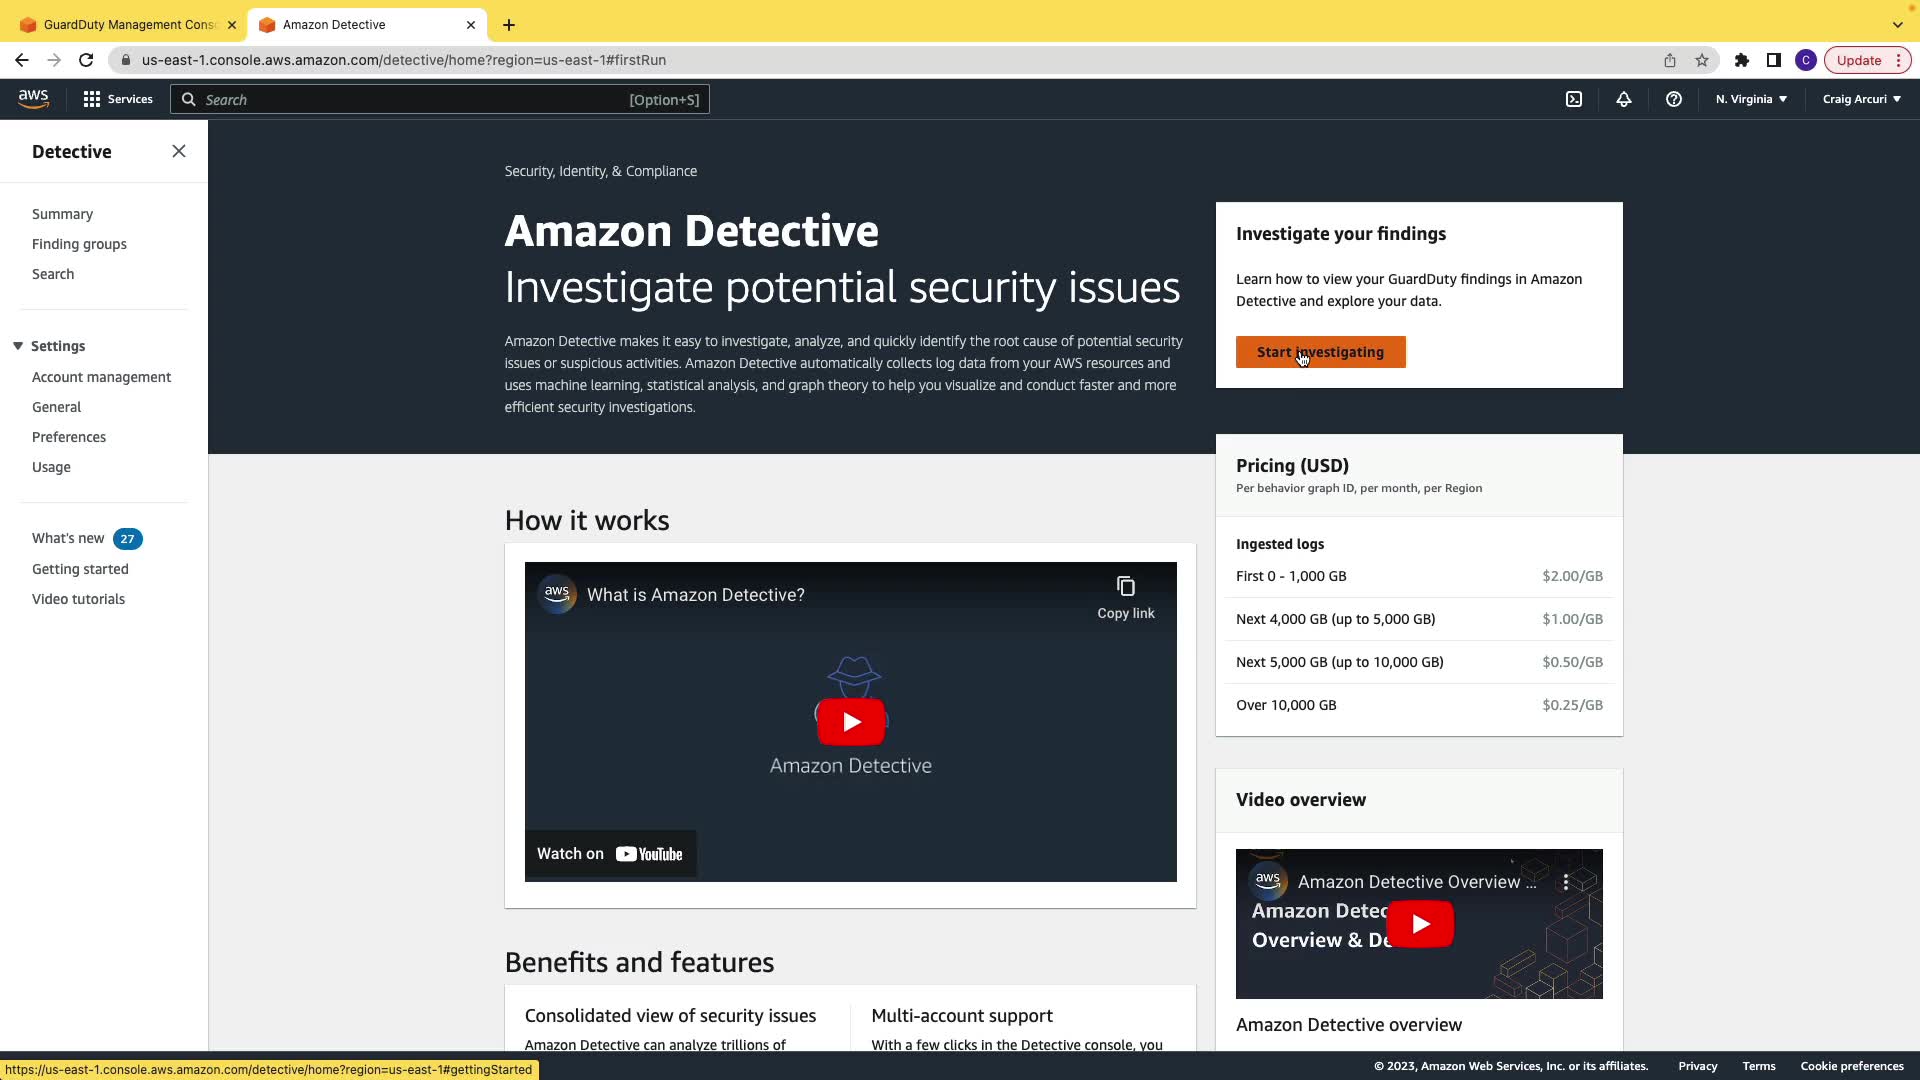Copy link of the Amazon Detective video

pyautogui.click(x=1125, y=597)
